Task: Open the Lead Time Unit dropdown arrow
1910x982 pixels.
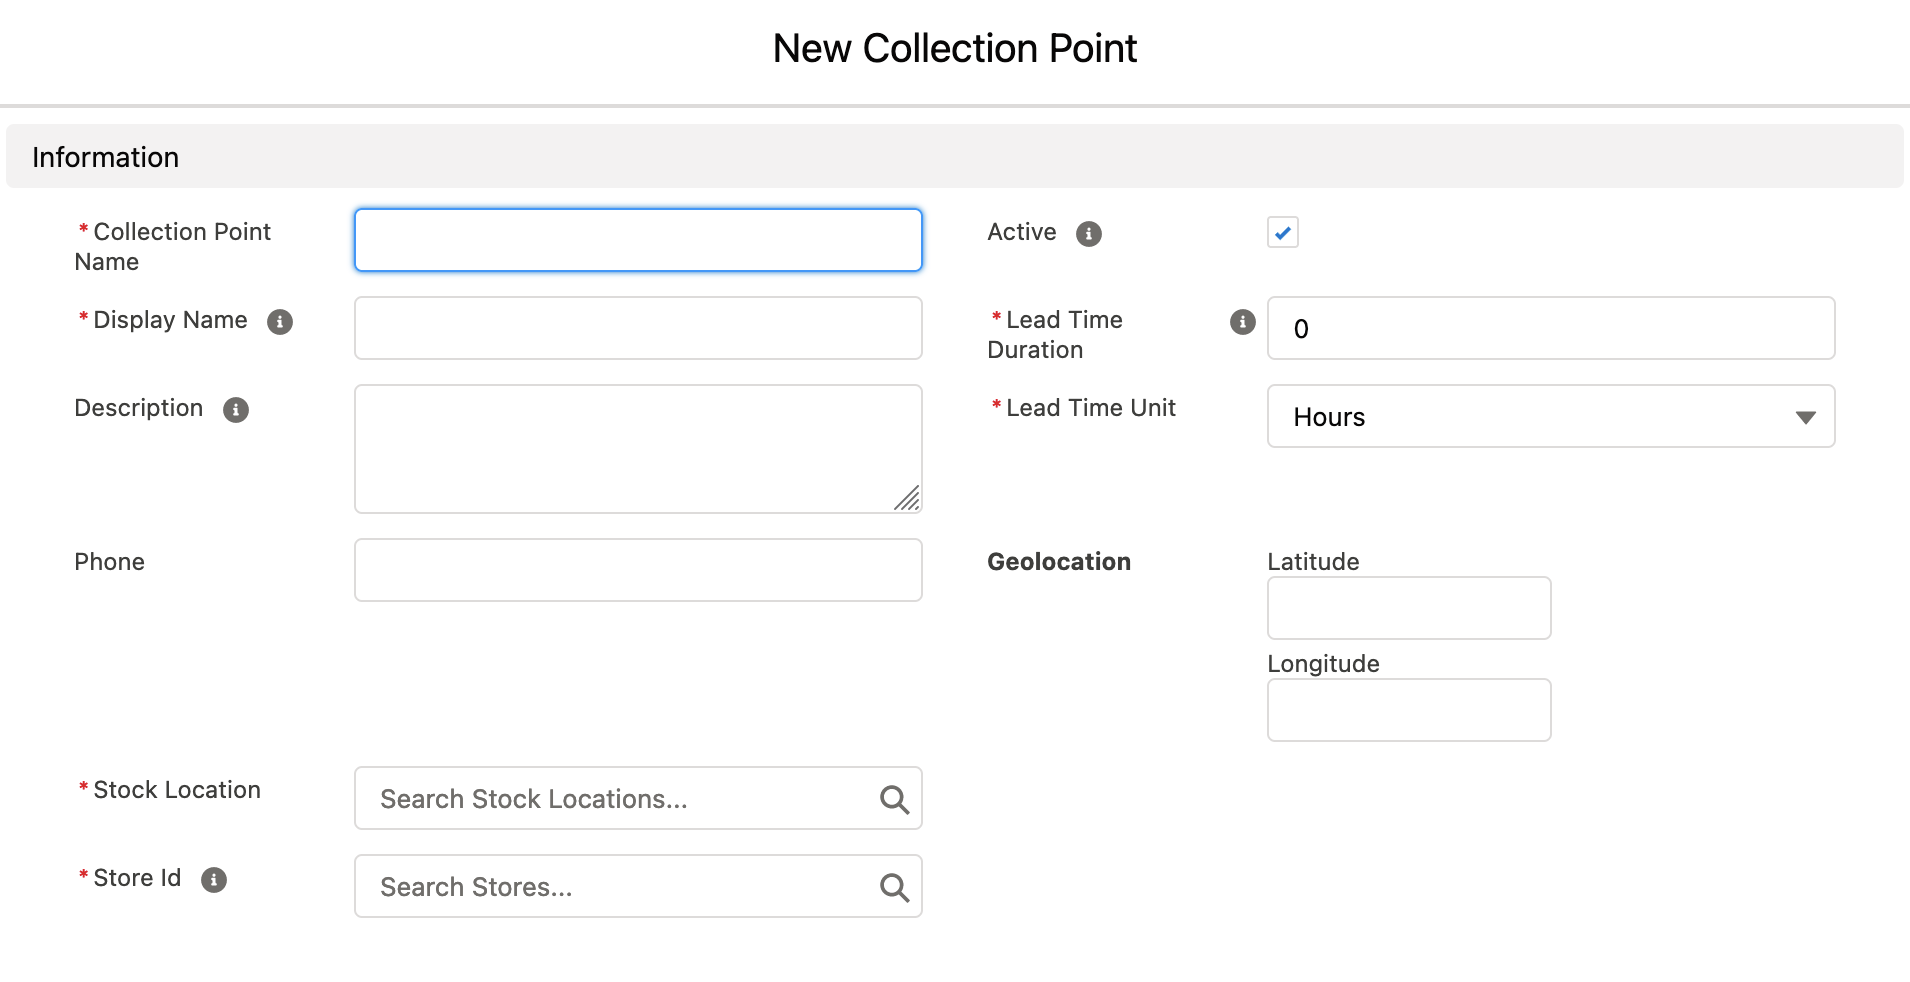Action: [1804, 417]
